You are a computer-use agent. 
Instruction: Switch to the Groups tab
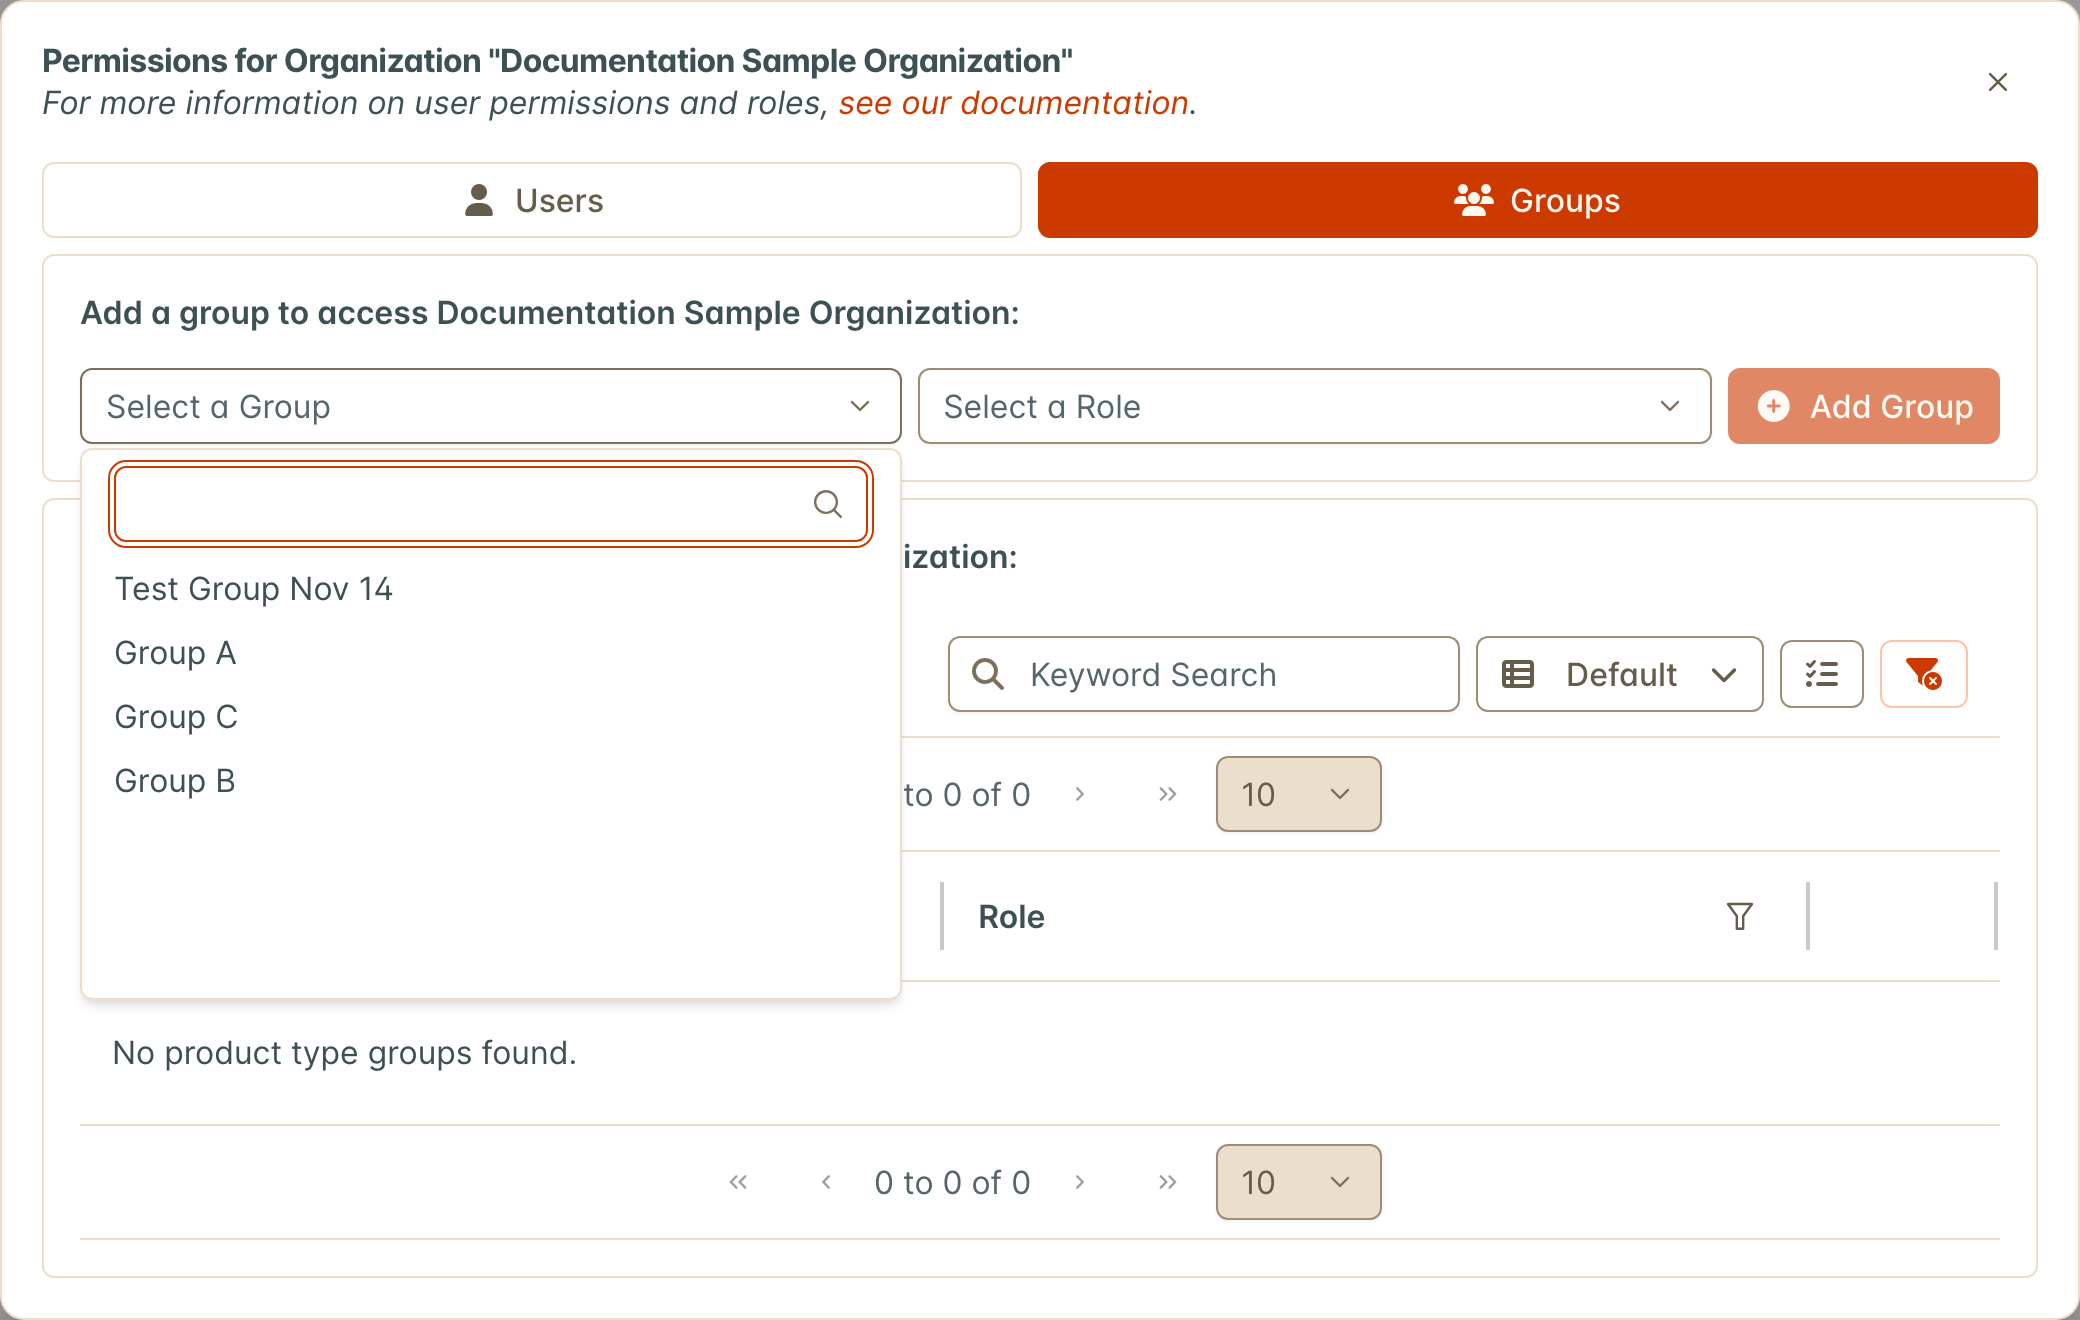click(1537, 200)
